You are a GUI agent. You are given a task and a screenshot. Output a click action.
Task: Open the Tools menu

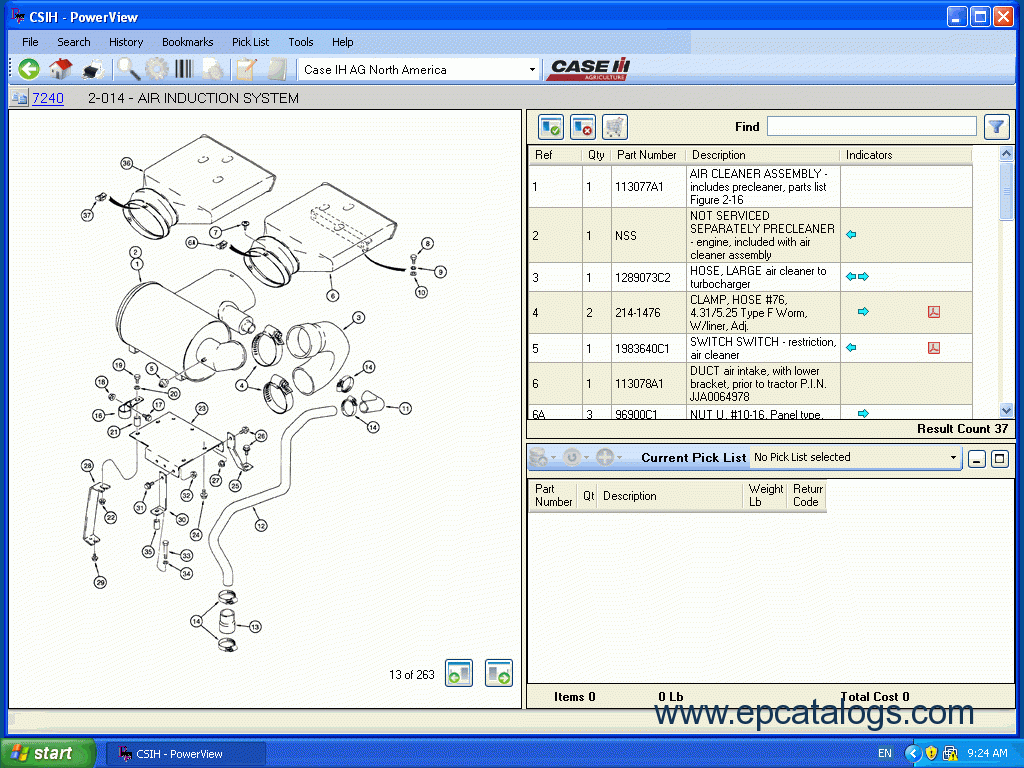[x=300, y=42]
